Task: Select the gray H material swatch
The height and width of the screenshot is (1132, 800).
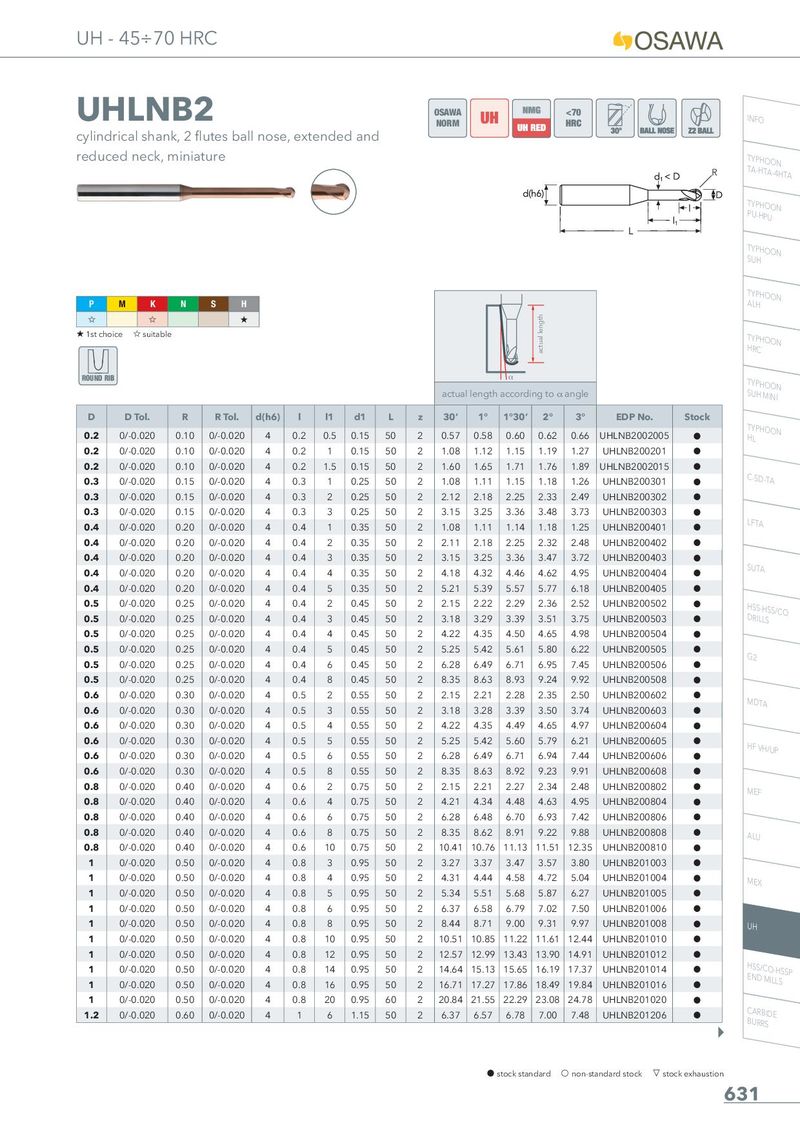Action: coord(244,304)
